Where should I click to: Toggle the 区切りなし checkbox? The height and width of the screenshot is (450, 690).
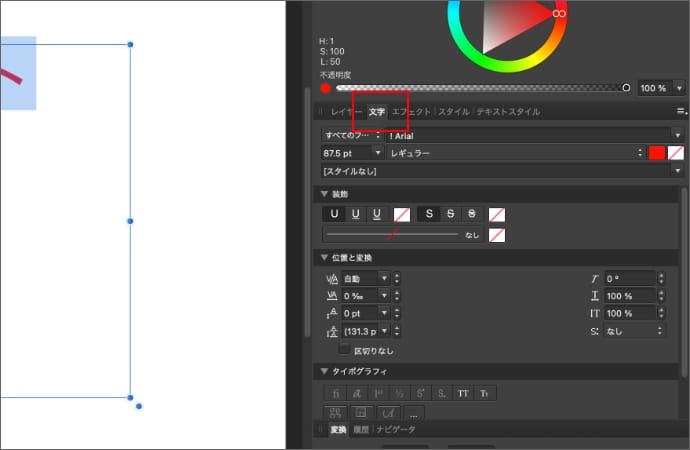[x=345, y=350]
